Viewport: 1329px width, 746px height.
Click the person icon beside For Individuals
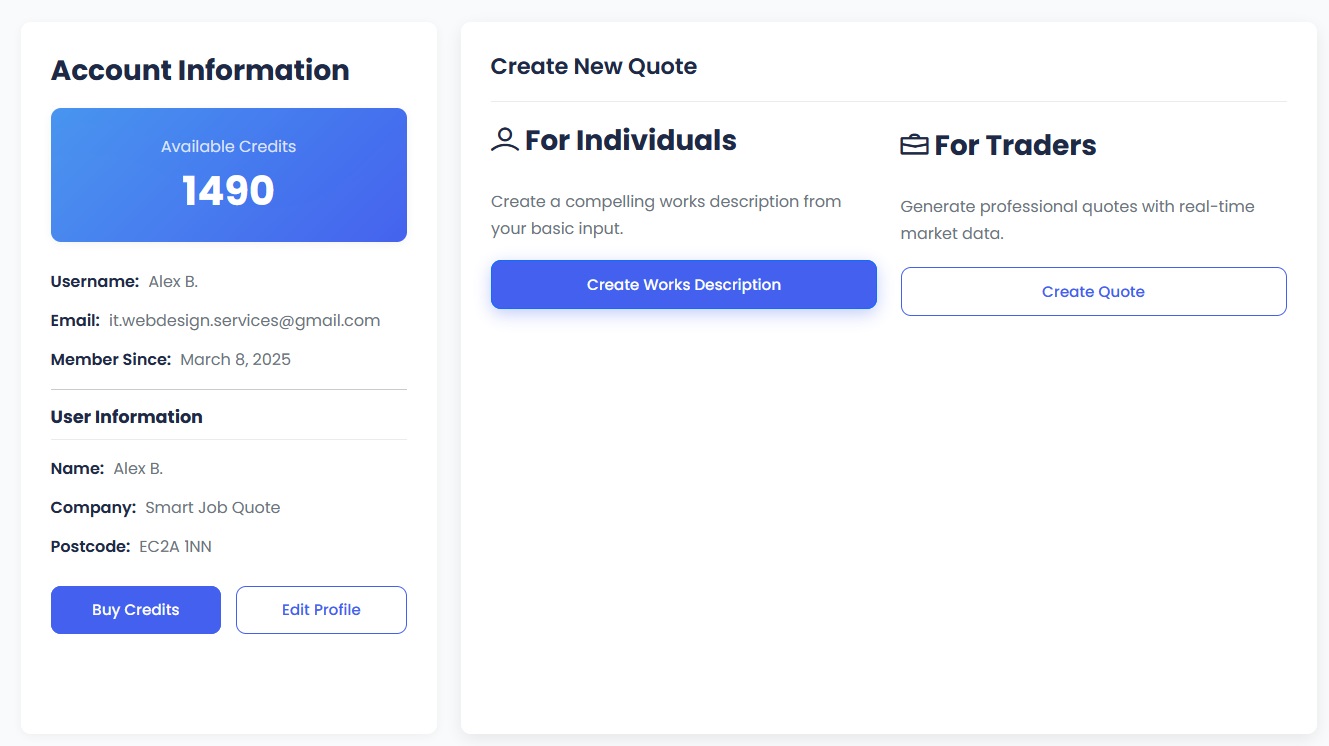click(x=505, y=140)
